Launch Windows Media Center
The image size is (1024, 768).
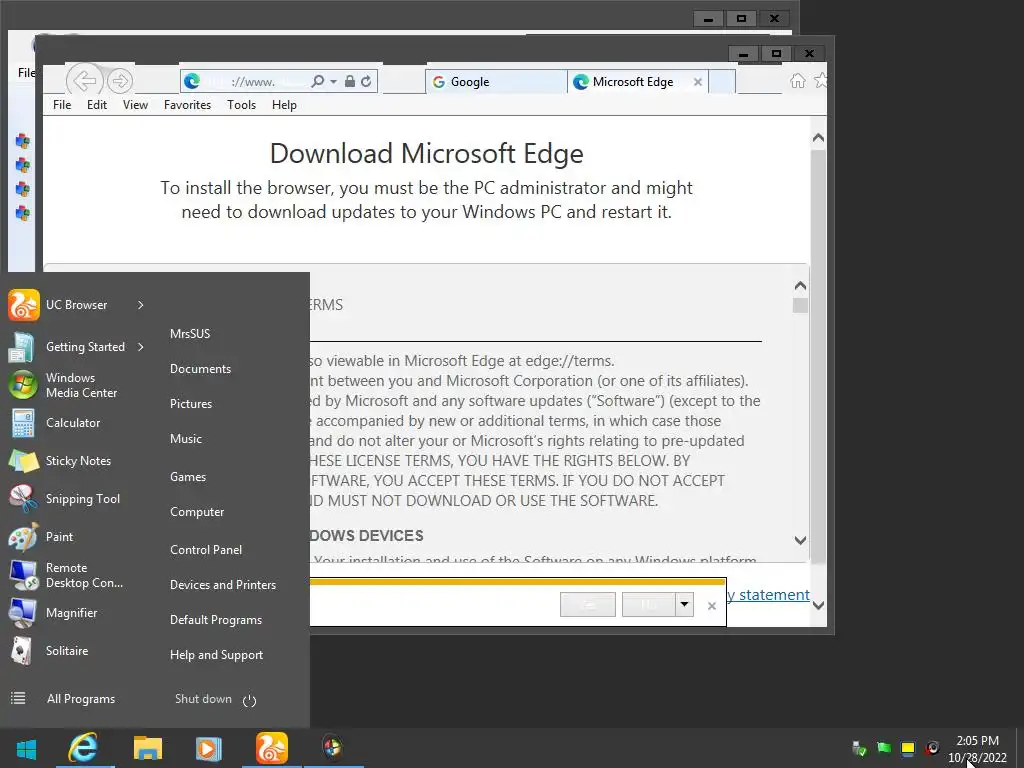[76, 385]
